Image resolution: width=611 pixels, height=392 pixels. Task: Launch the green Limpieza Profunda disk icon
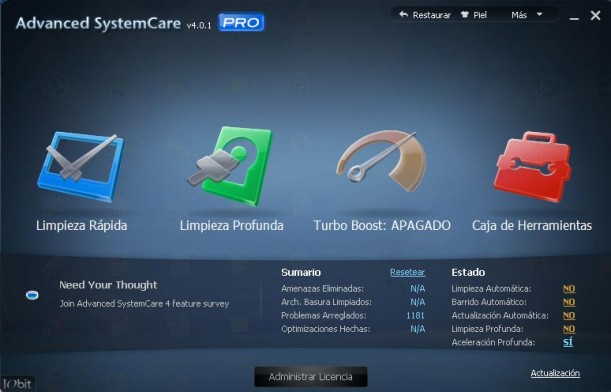click(x=230, y=166)
